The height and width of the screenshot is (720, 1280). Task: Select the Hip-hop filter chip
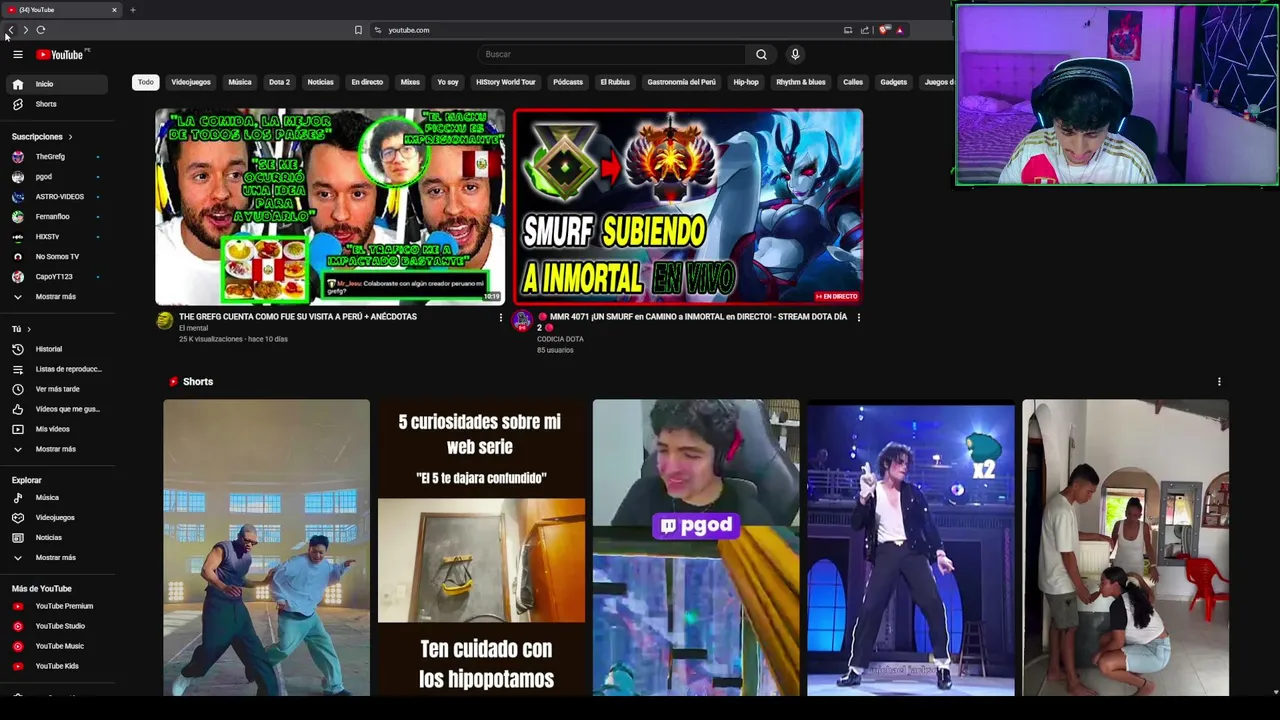tap(746, 82)
